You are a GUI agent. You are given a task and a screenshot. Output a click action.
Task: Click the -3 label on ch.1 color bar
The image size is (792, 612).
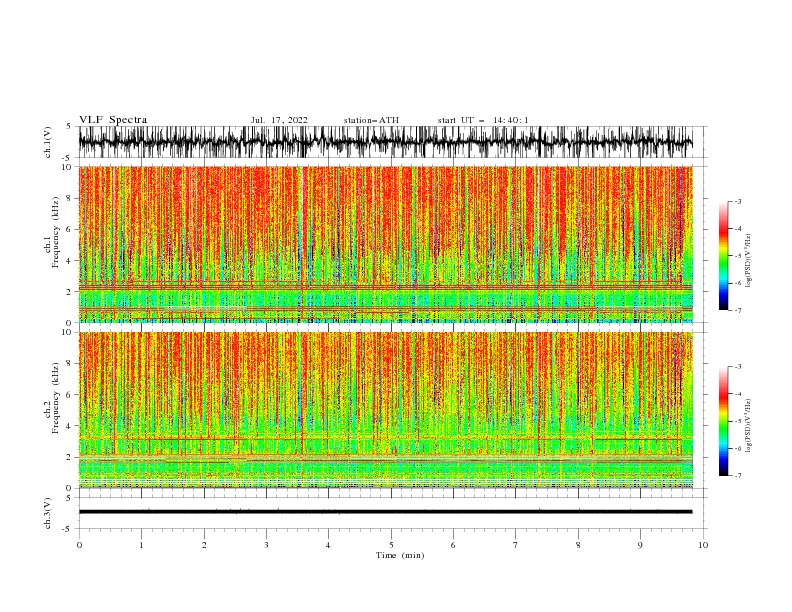coord(738,201)
